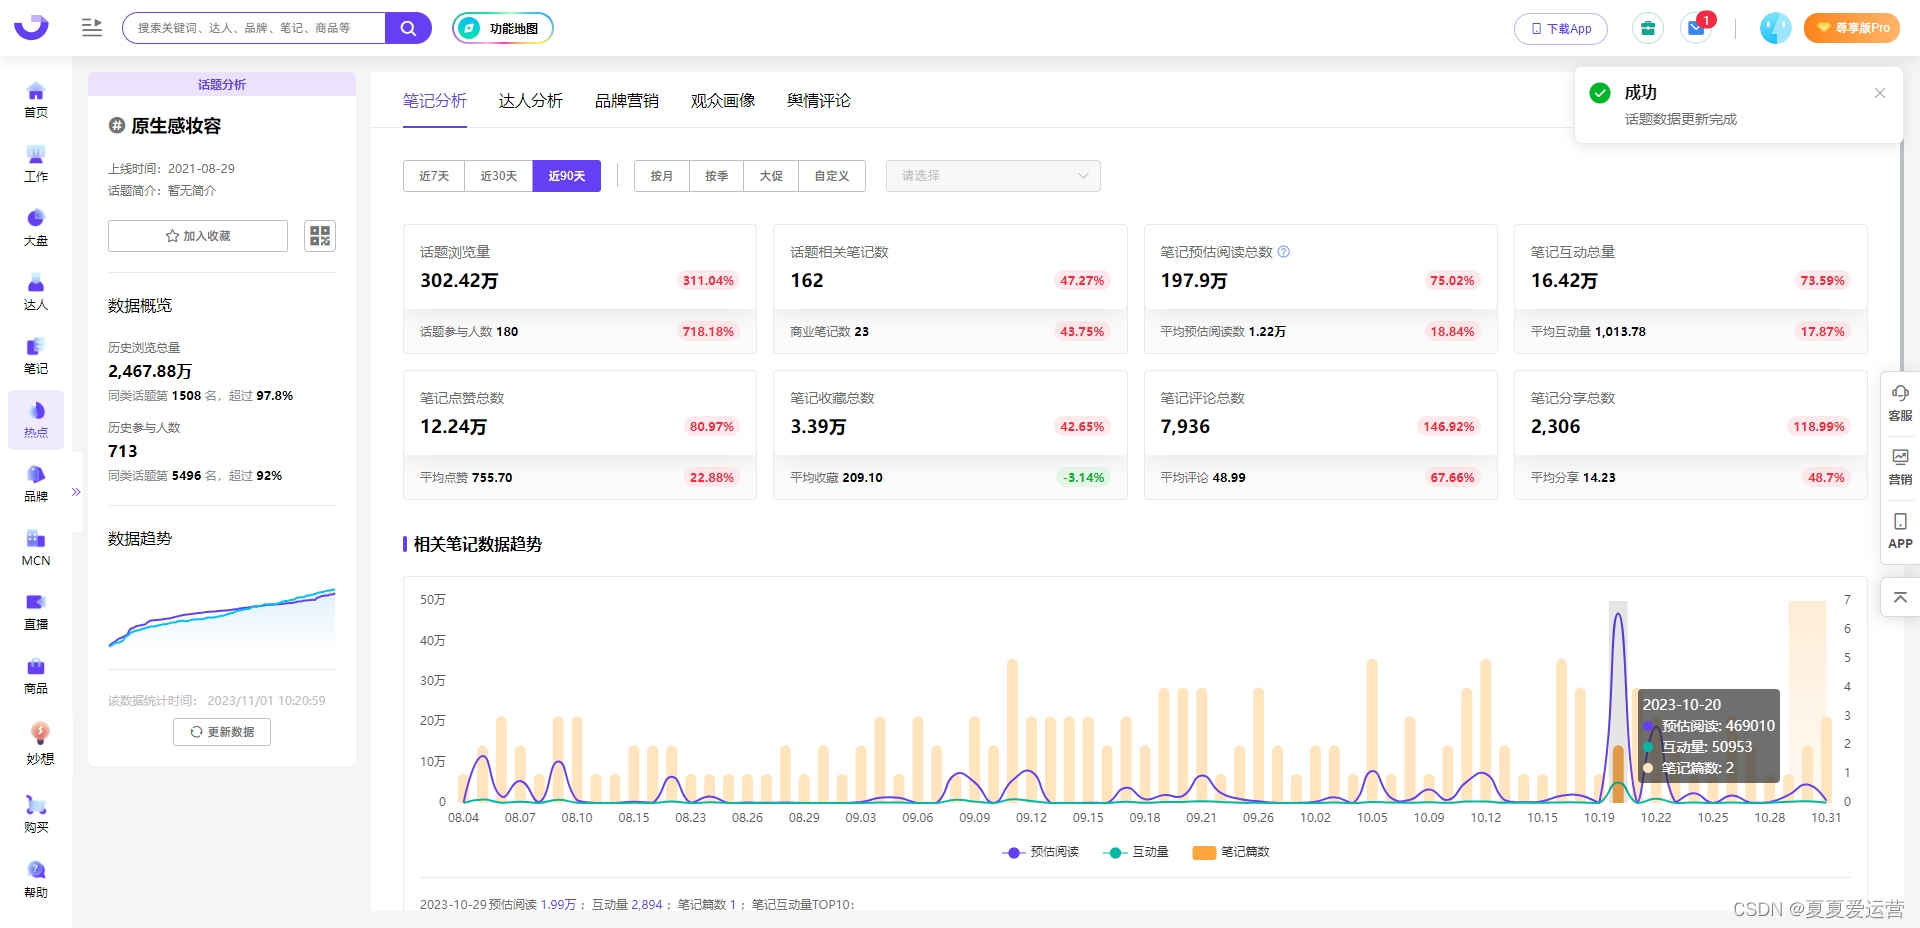Open the 直播 sidebar icon
Screen dimensions: 1920x928
tap(36, 612)
